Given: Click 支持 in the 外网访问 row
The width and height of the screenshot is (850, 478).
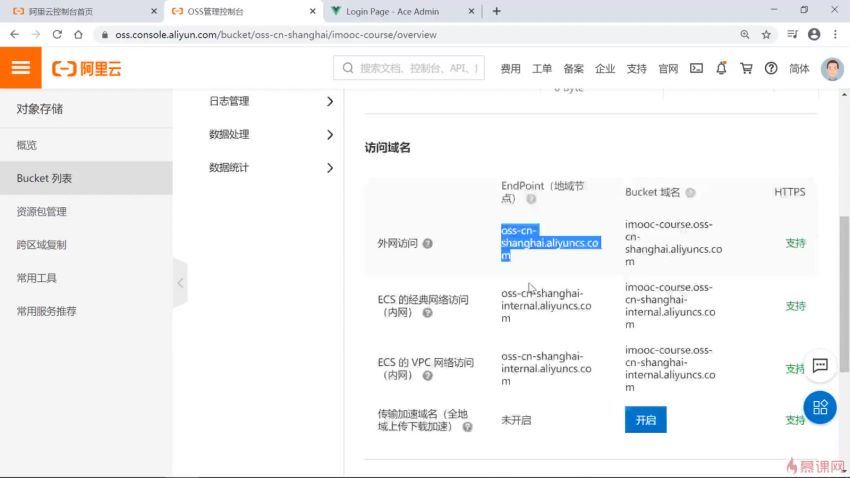Looking at the screenshot, I should (x=795, y=243).
